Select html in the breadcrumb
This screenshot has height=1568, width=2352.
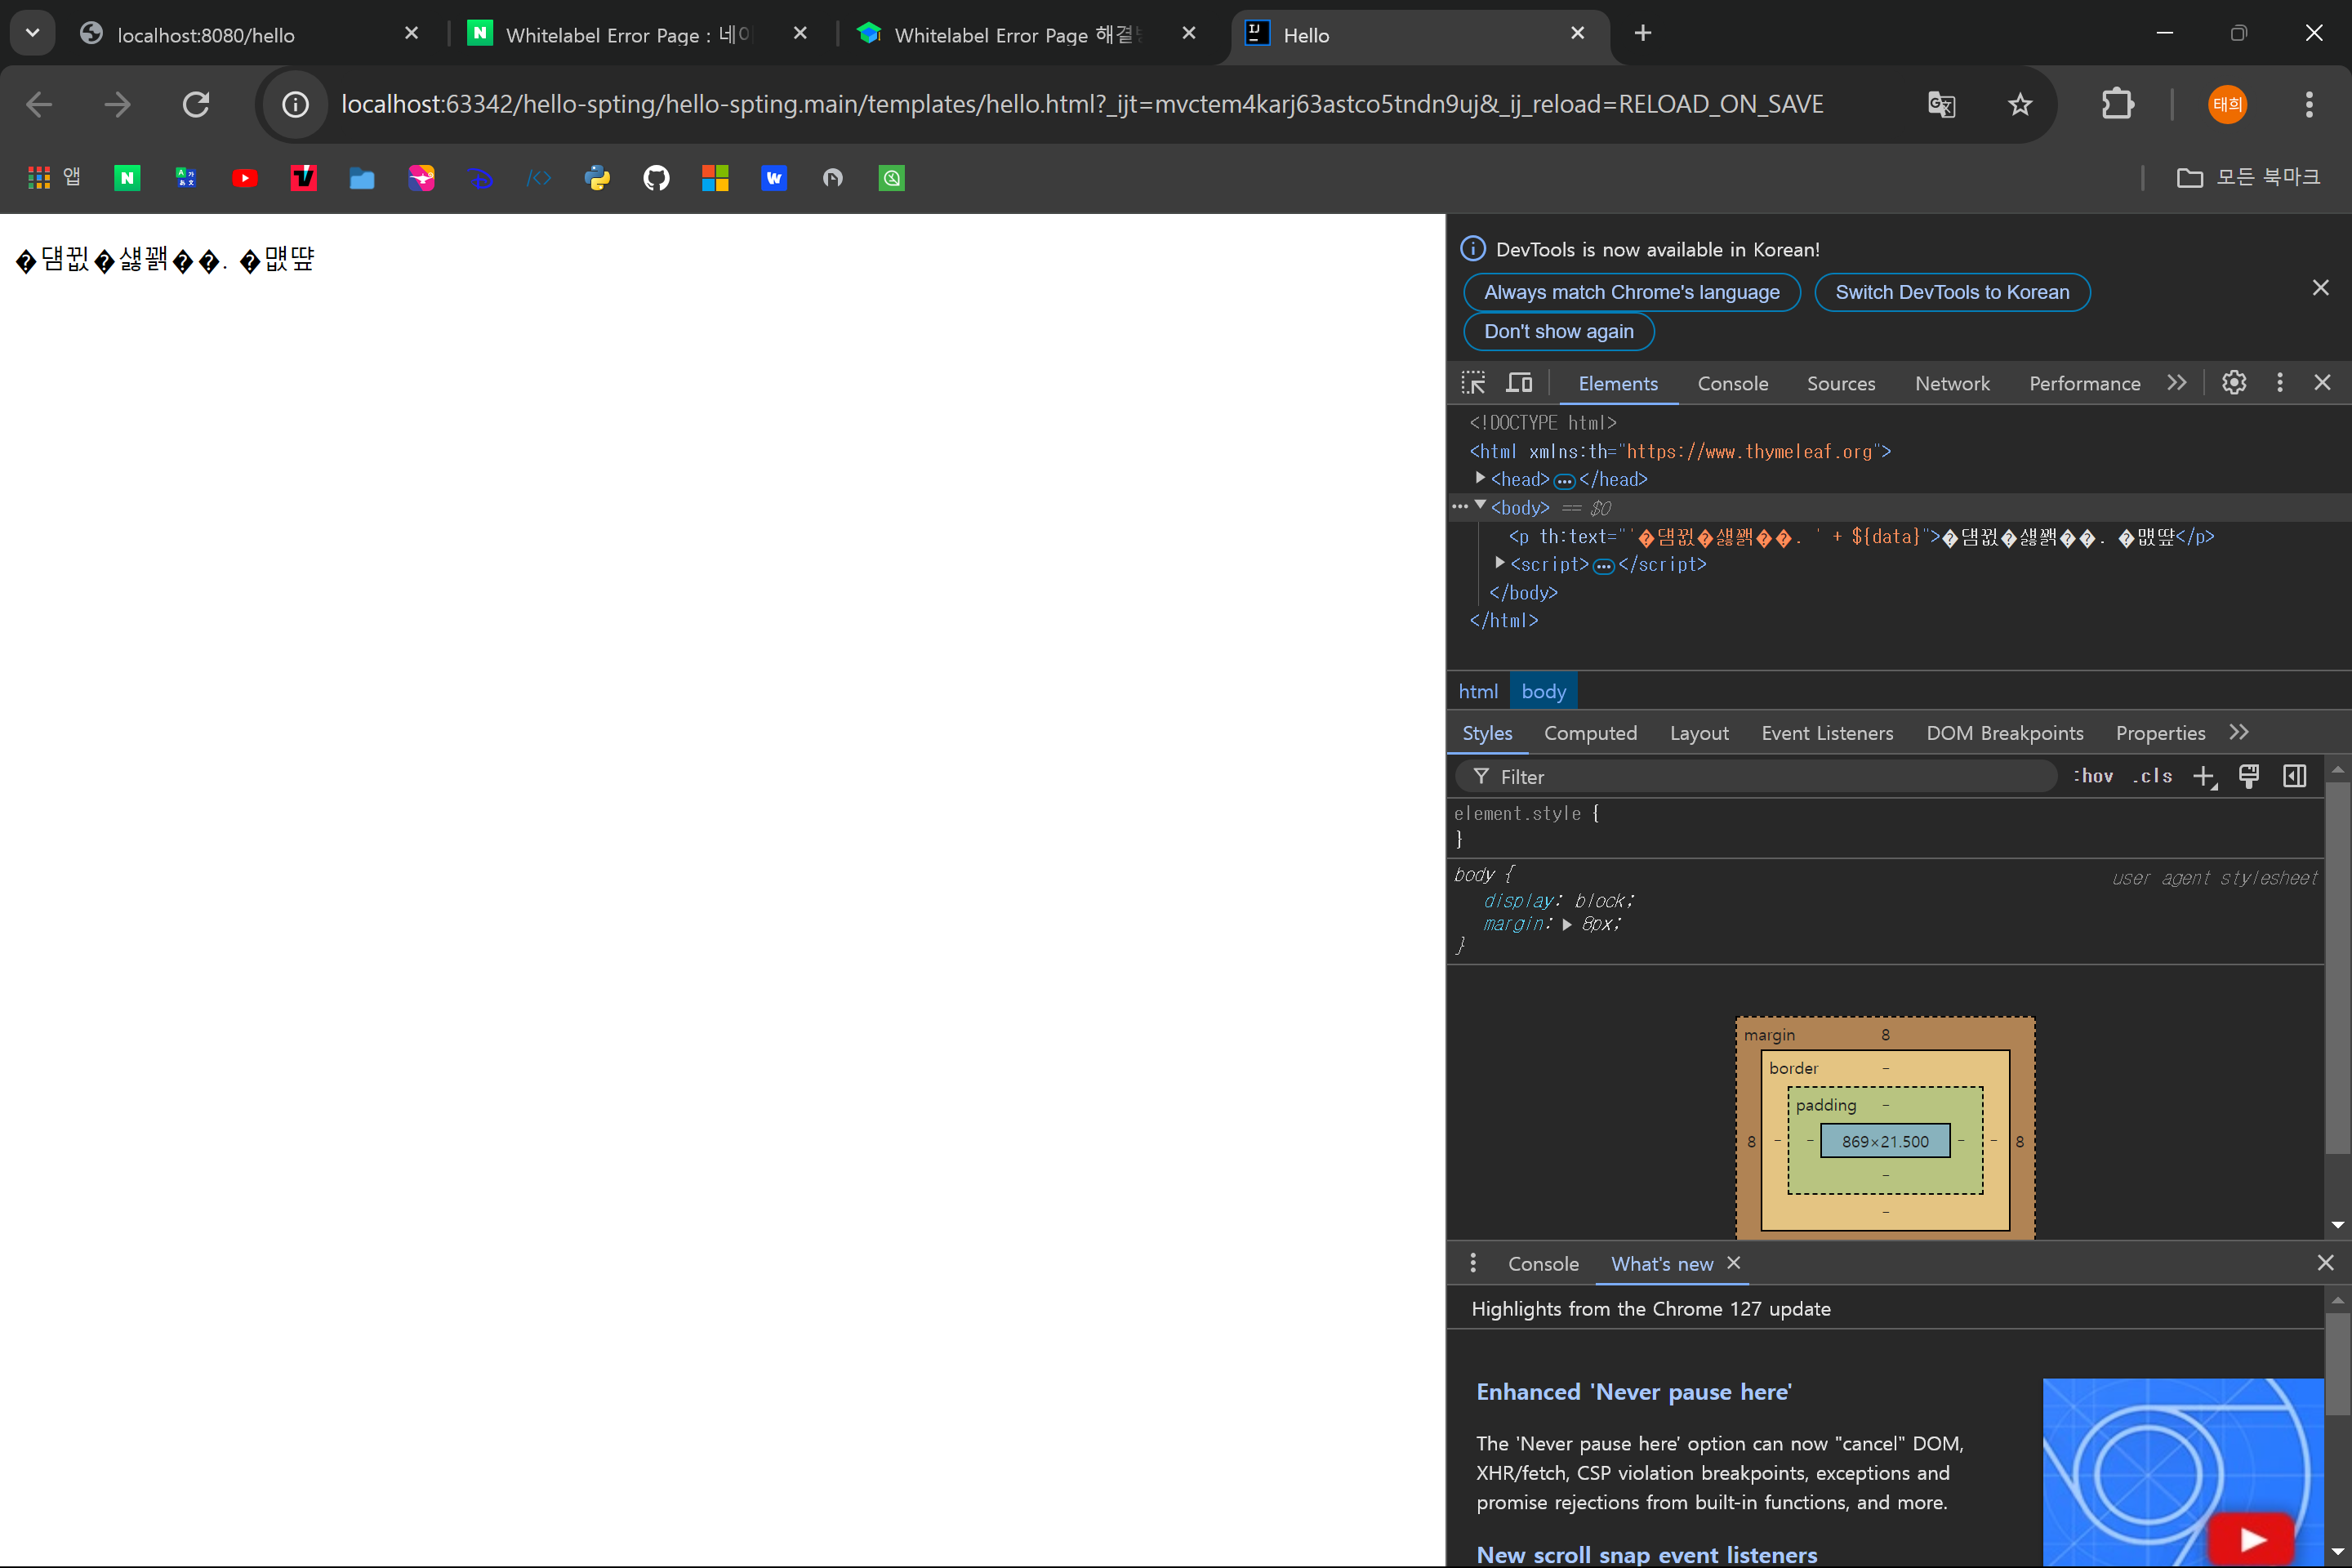[x=1478, y=691]
